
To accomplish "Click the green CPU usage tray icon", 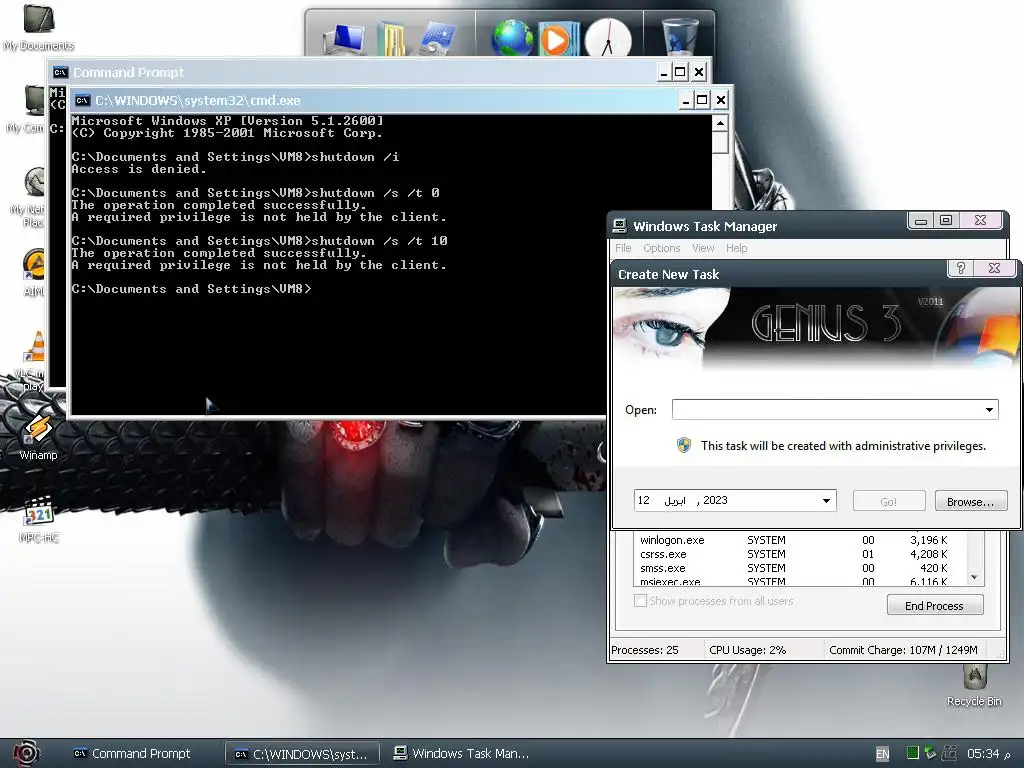I will point(912,753).
